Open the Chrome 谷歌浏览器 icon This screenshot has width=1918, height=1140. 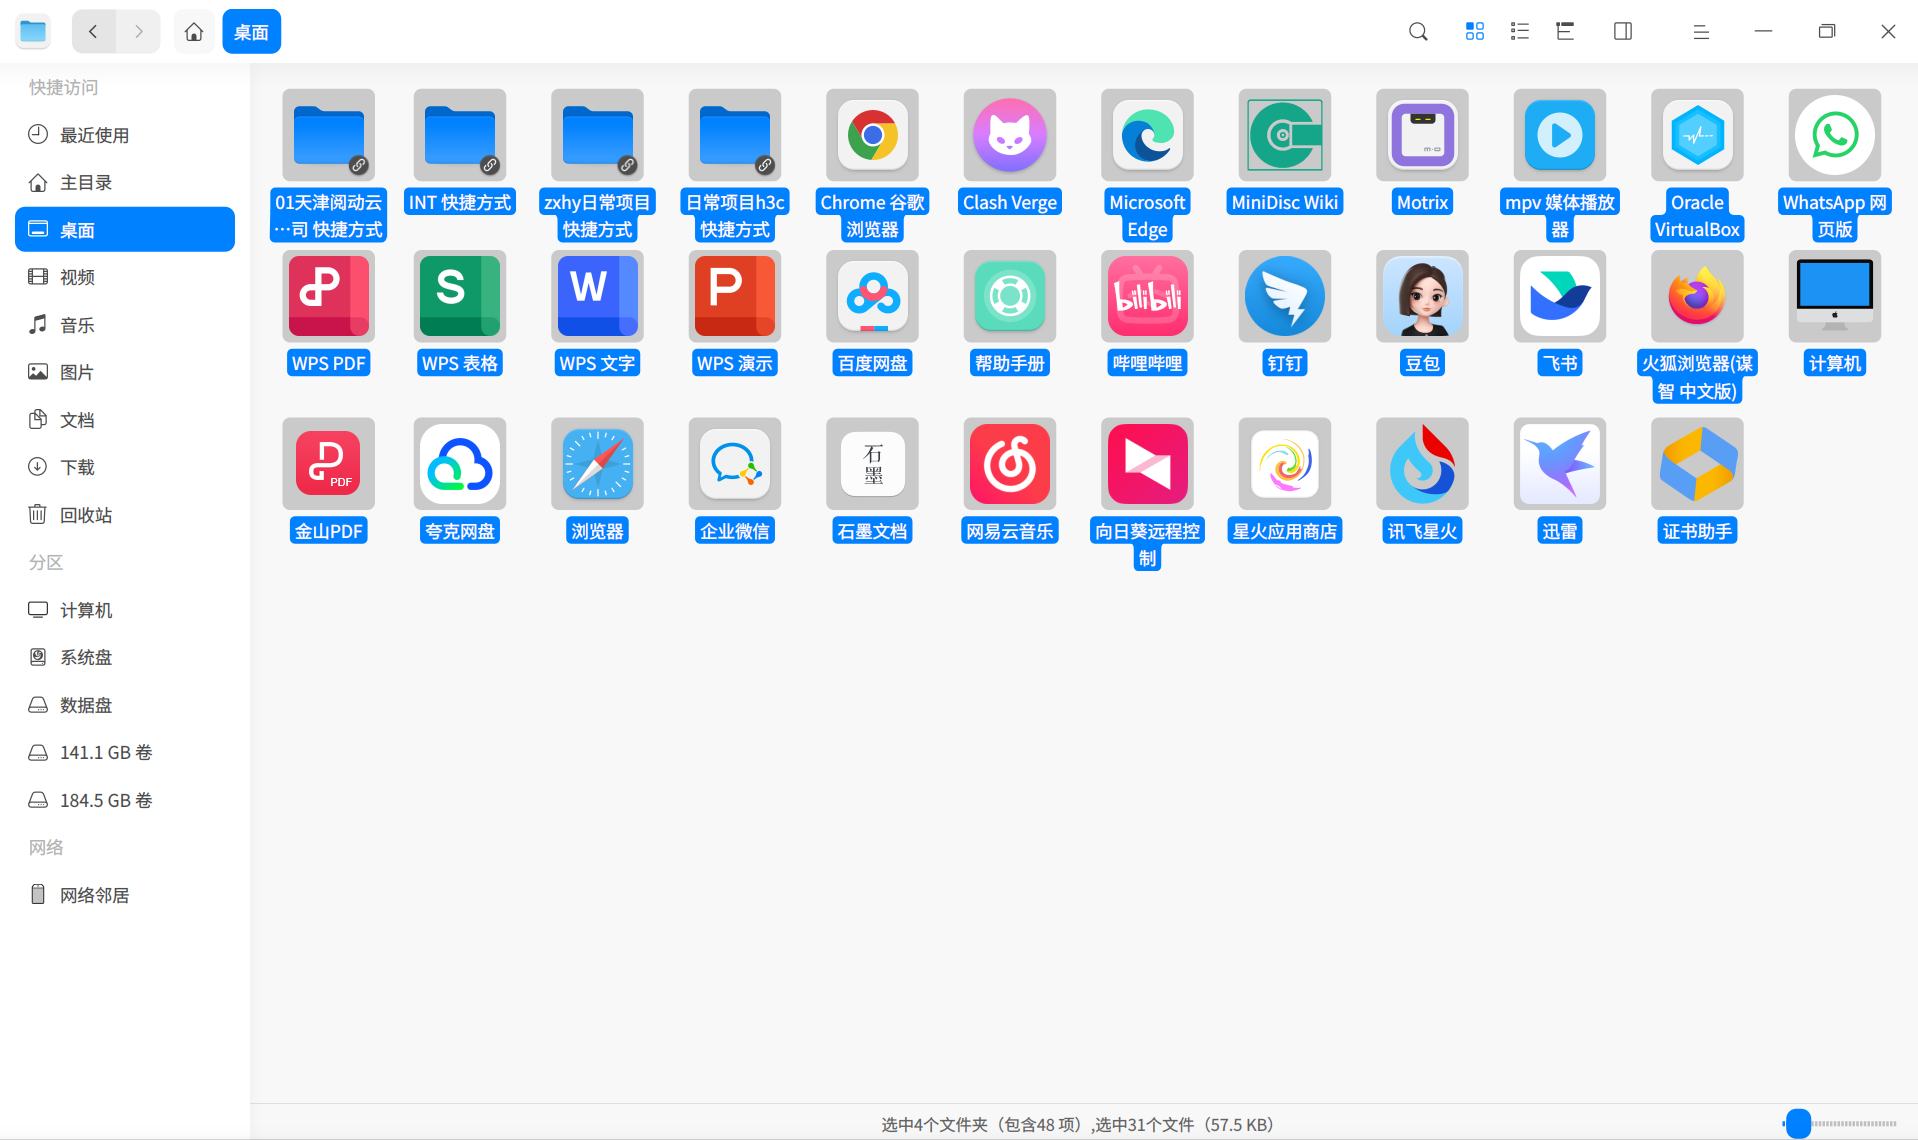click(x=872, y=135)
